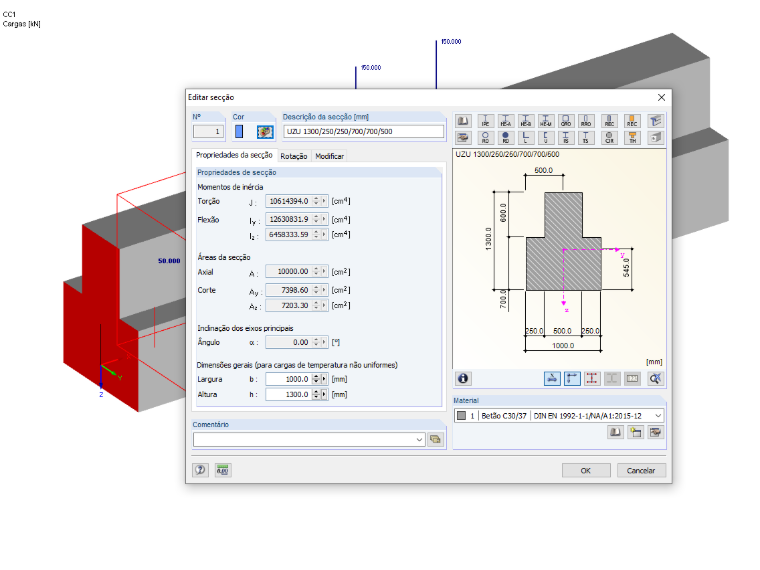Select the orange REC rectangle section
This screenshot has width=760, height=570.
[632, 121]
